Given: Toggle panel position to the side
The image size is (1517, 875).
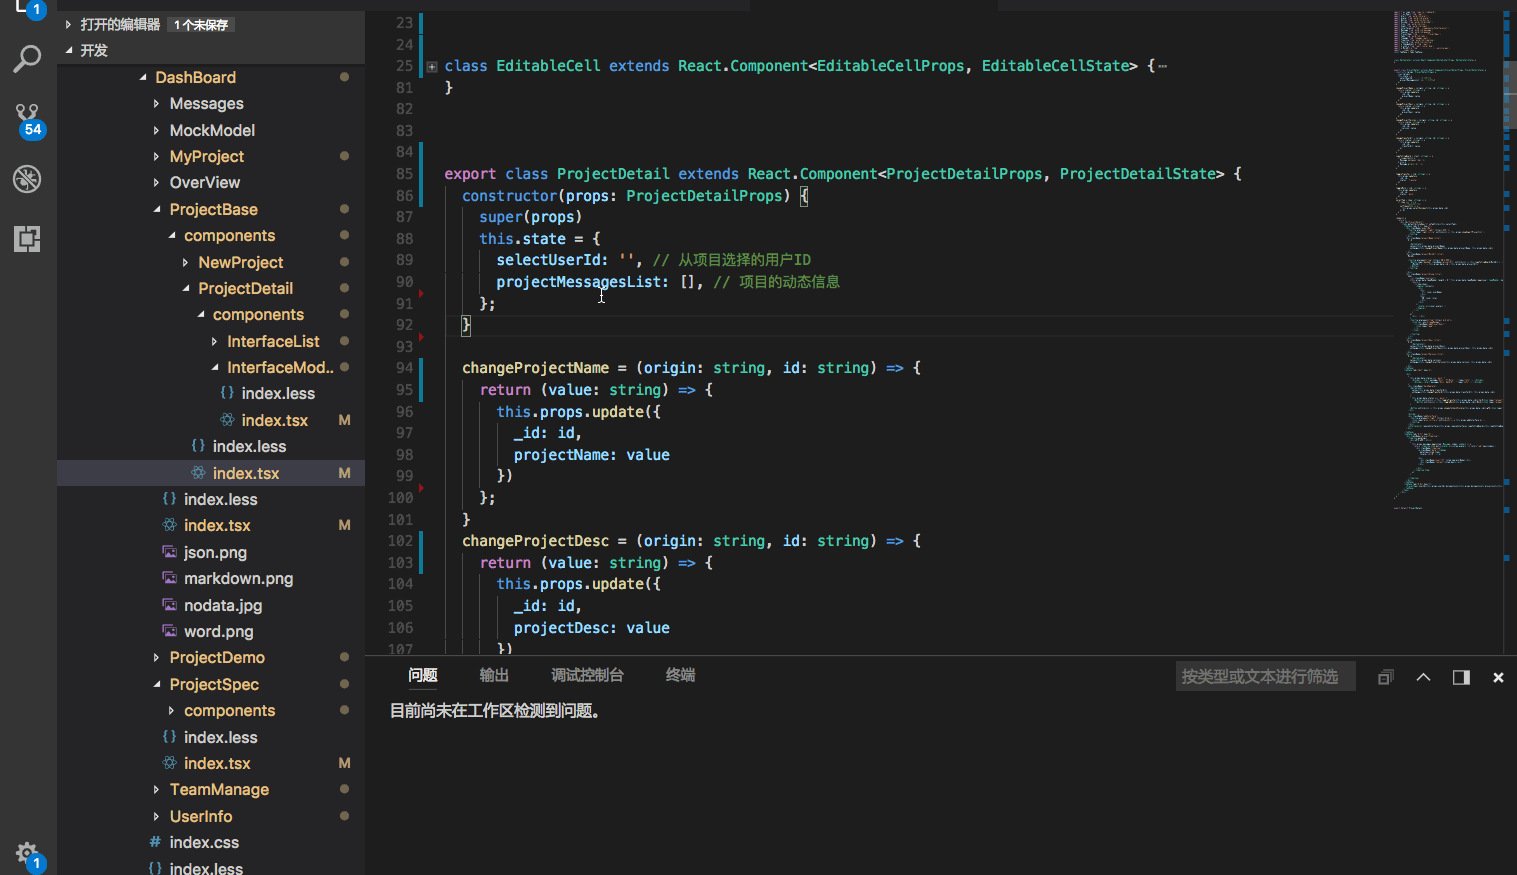Looking at the screenshot, I should [1461, 677].
